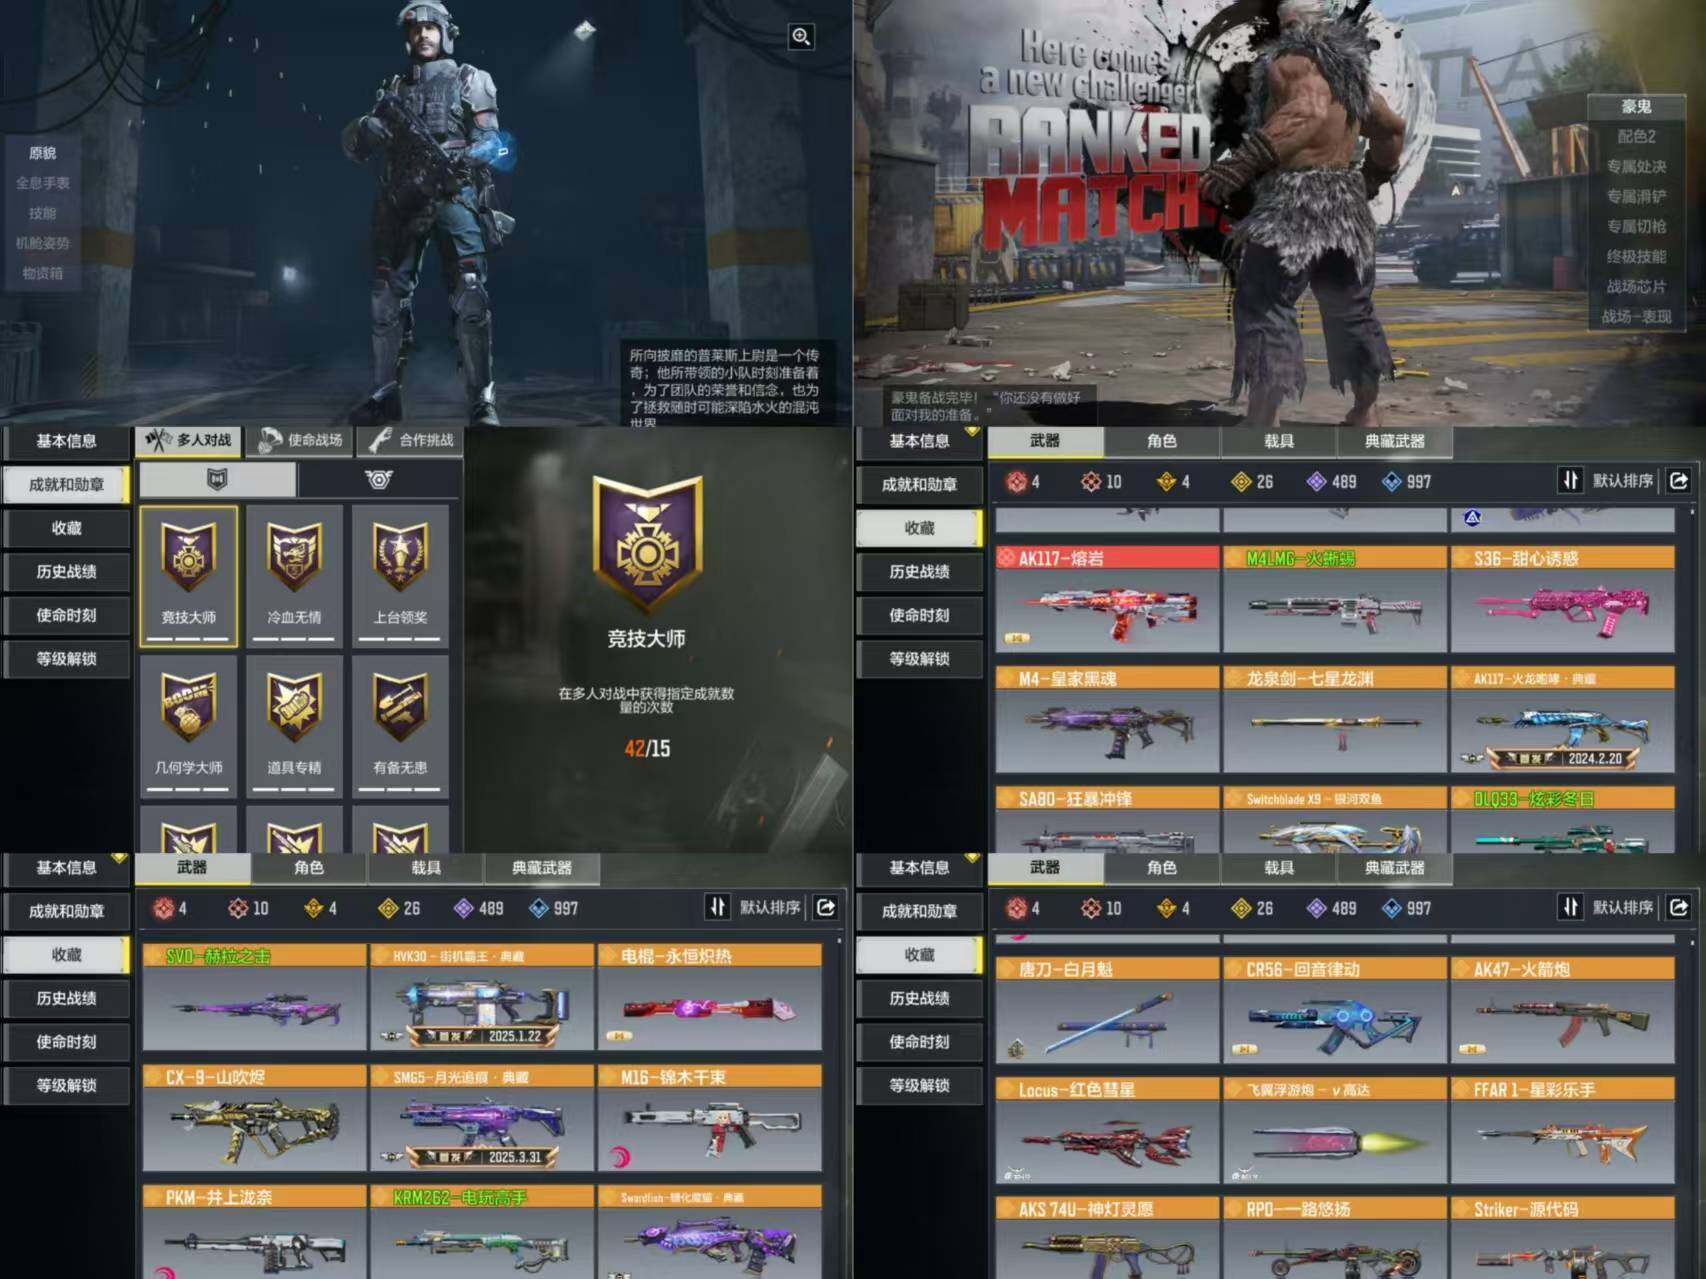Select 配色2 in the character options list
This screenshot has height=1279, width=1706.
click(x=1636, y=137)
